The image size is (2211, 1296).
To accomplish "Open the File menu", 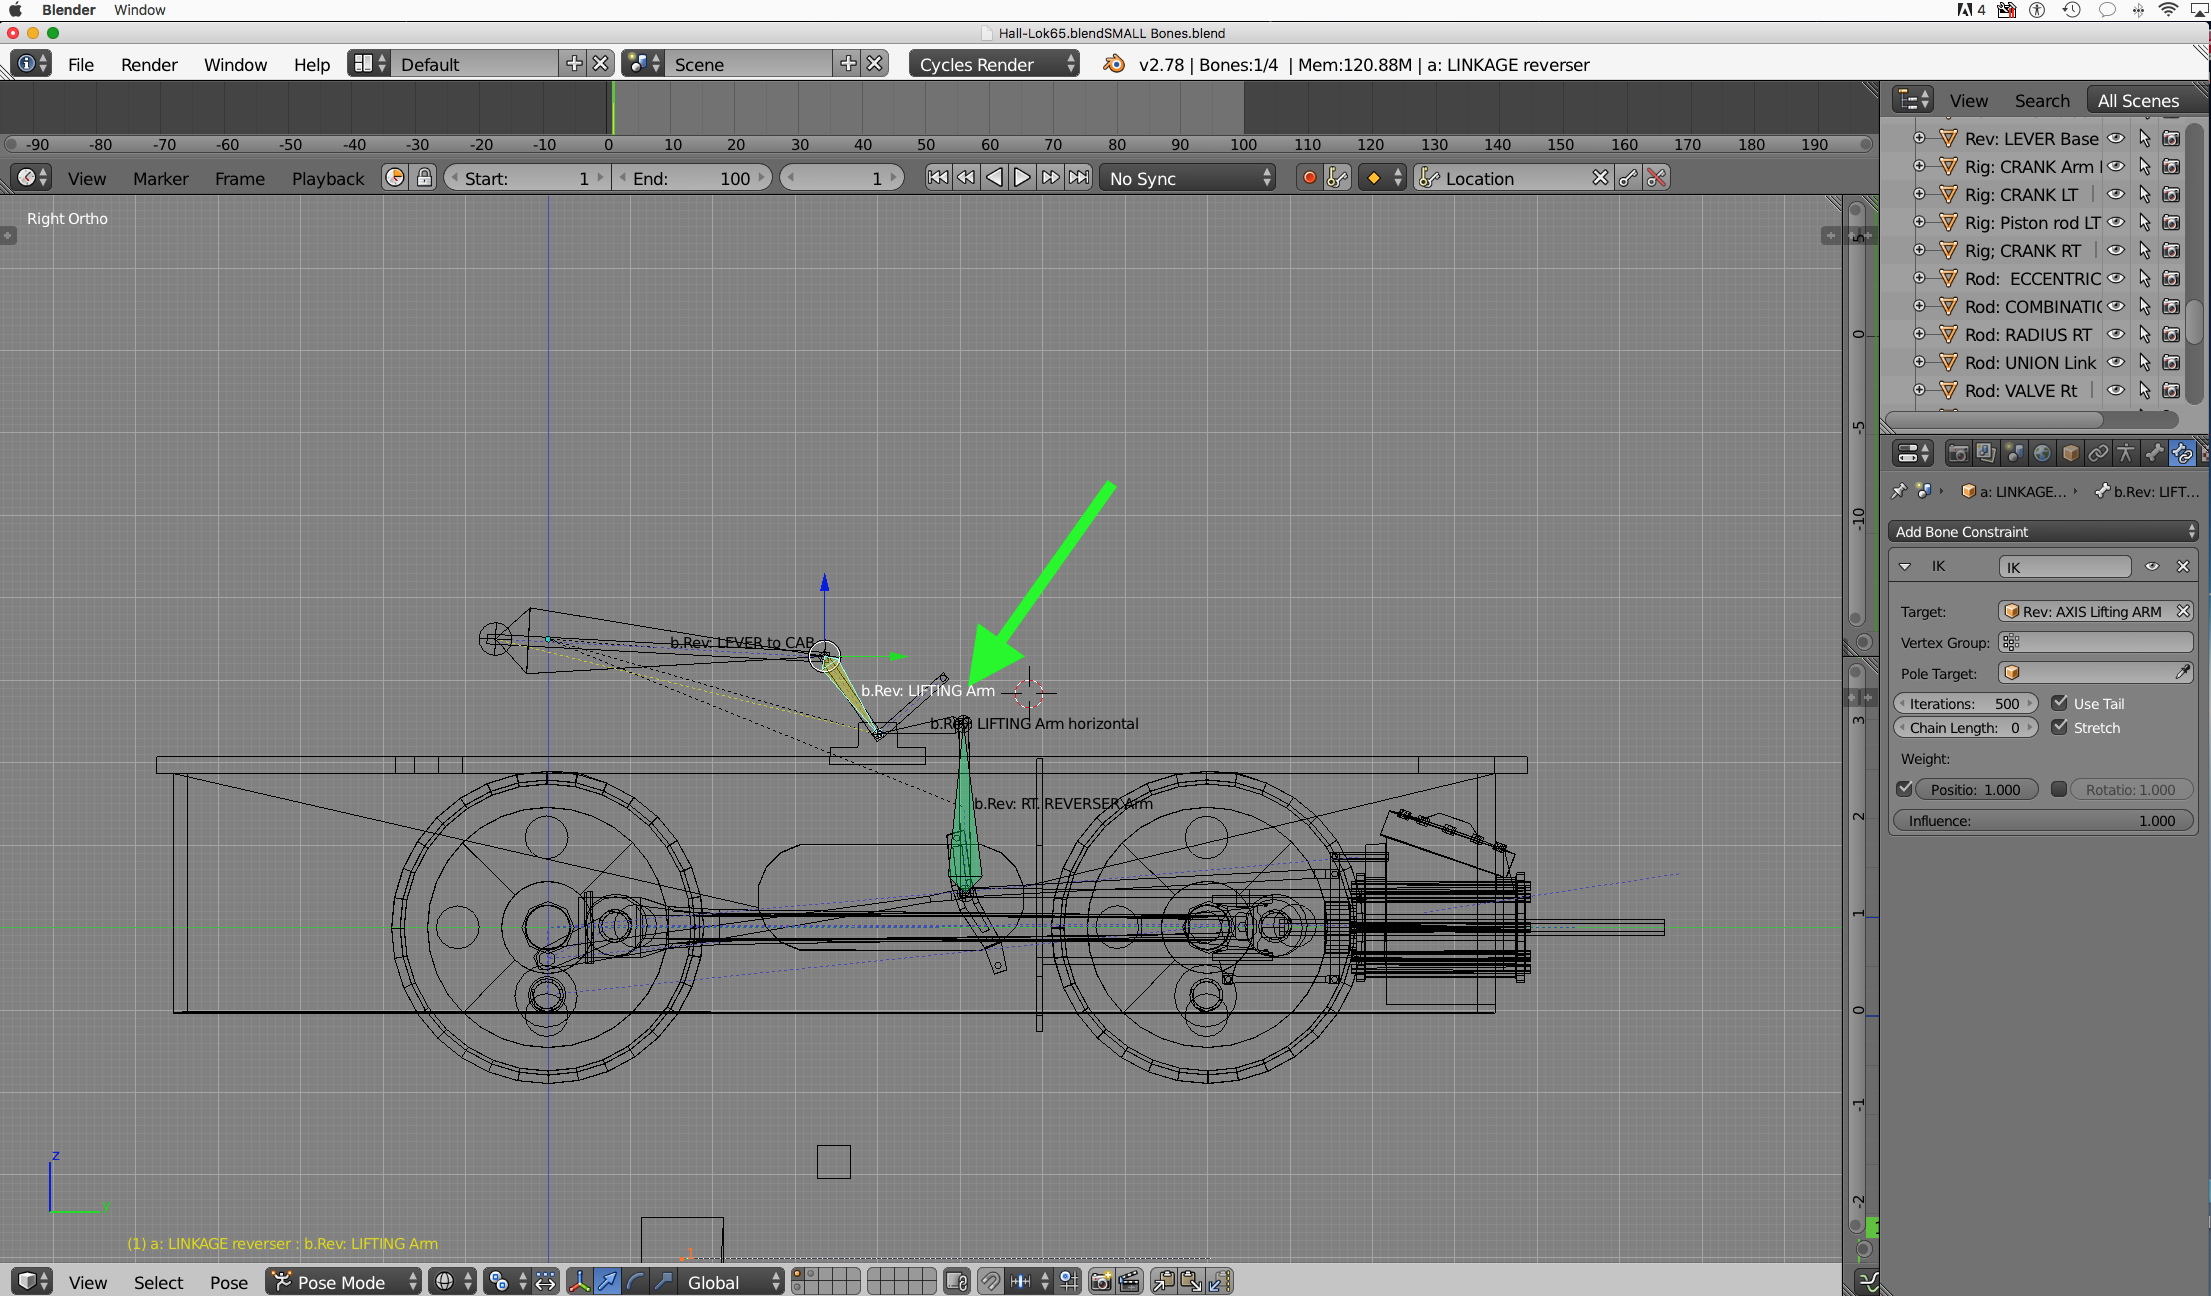I will pos(81,64).
